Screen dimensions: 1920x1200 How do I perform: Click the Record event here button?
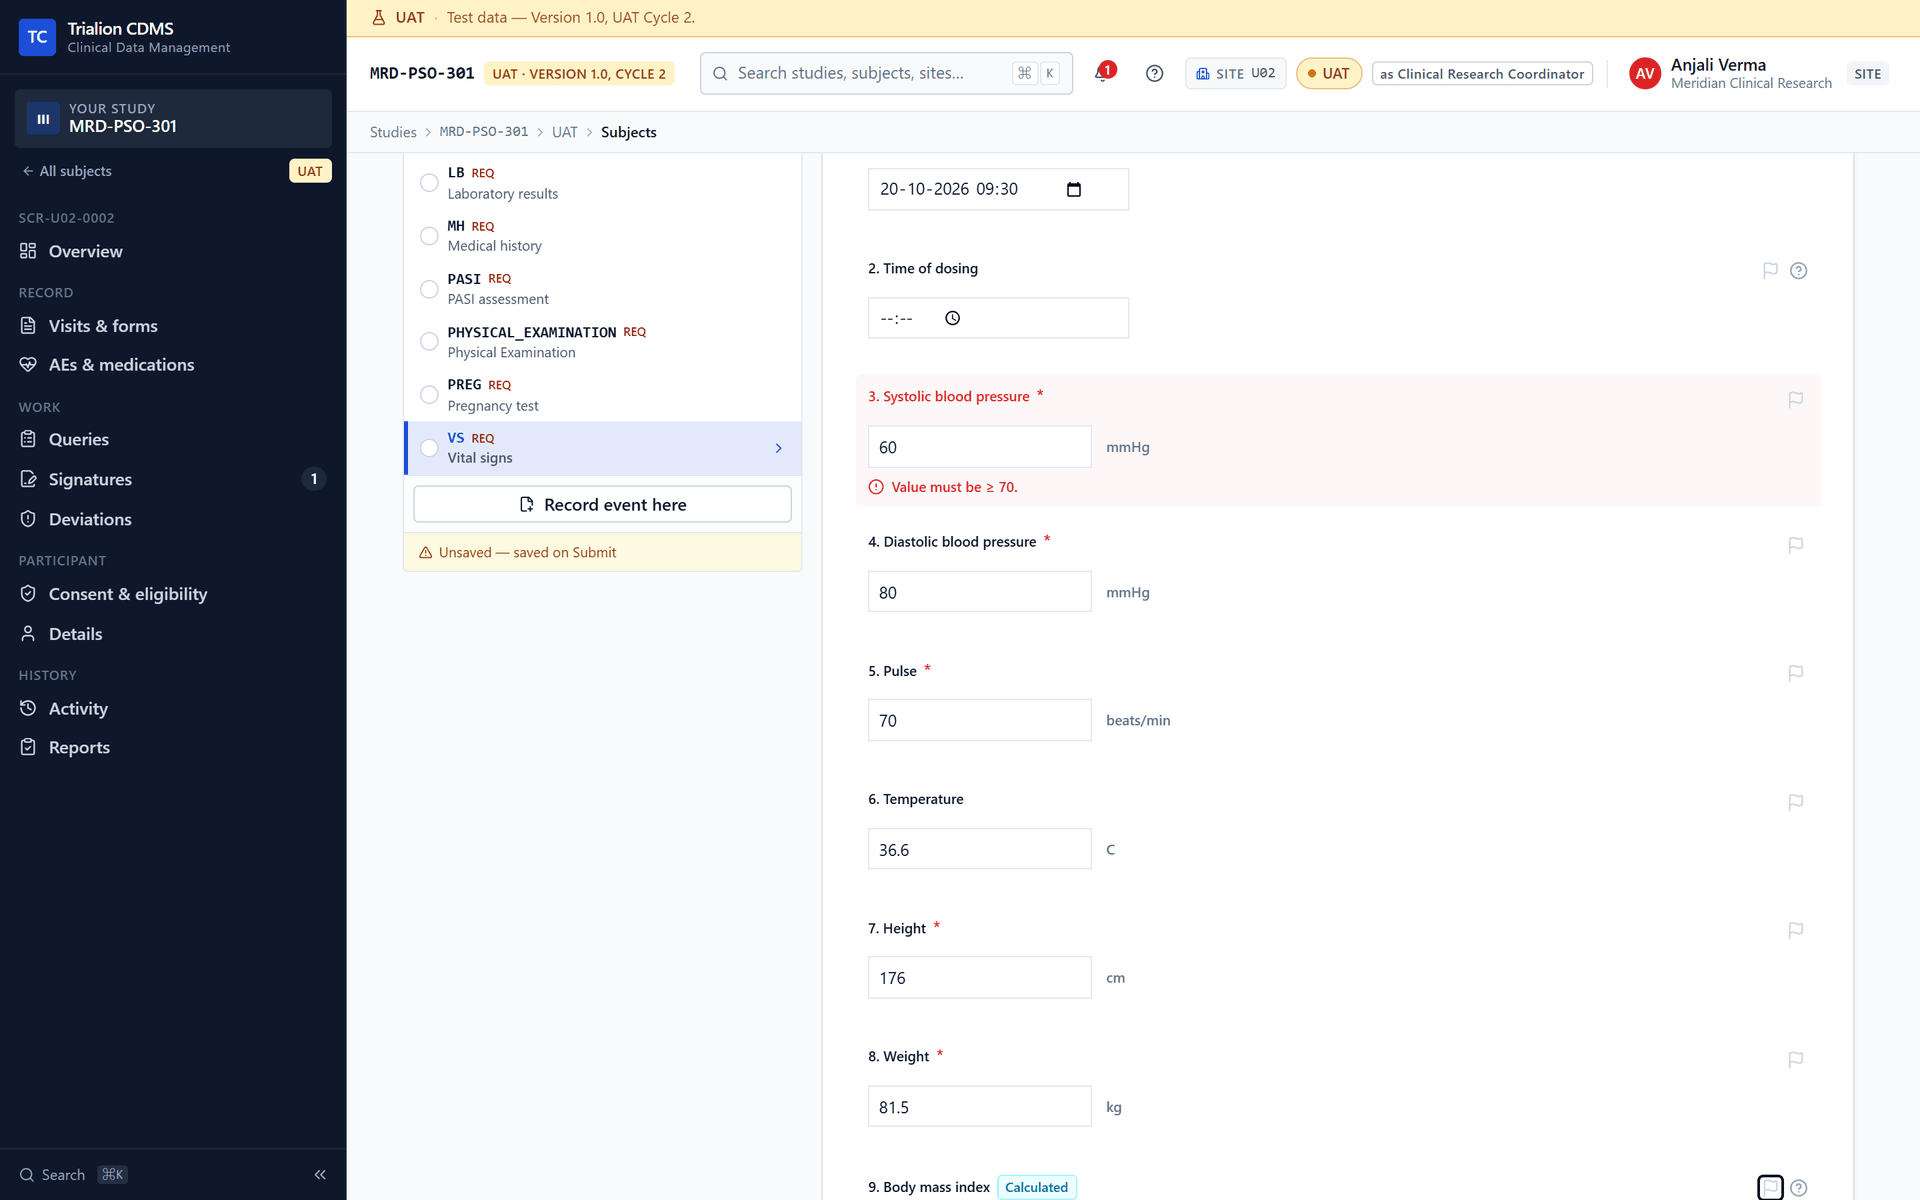tap(602, 504)
